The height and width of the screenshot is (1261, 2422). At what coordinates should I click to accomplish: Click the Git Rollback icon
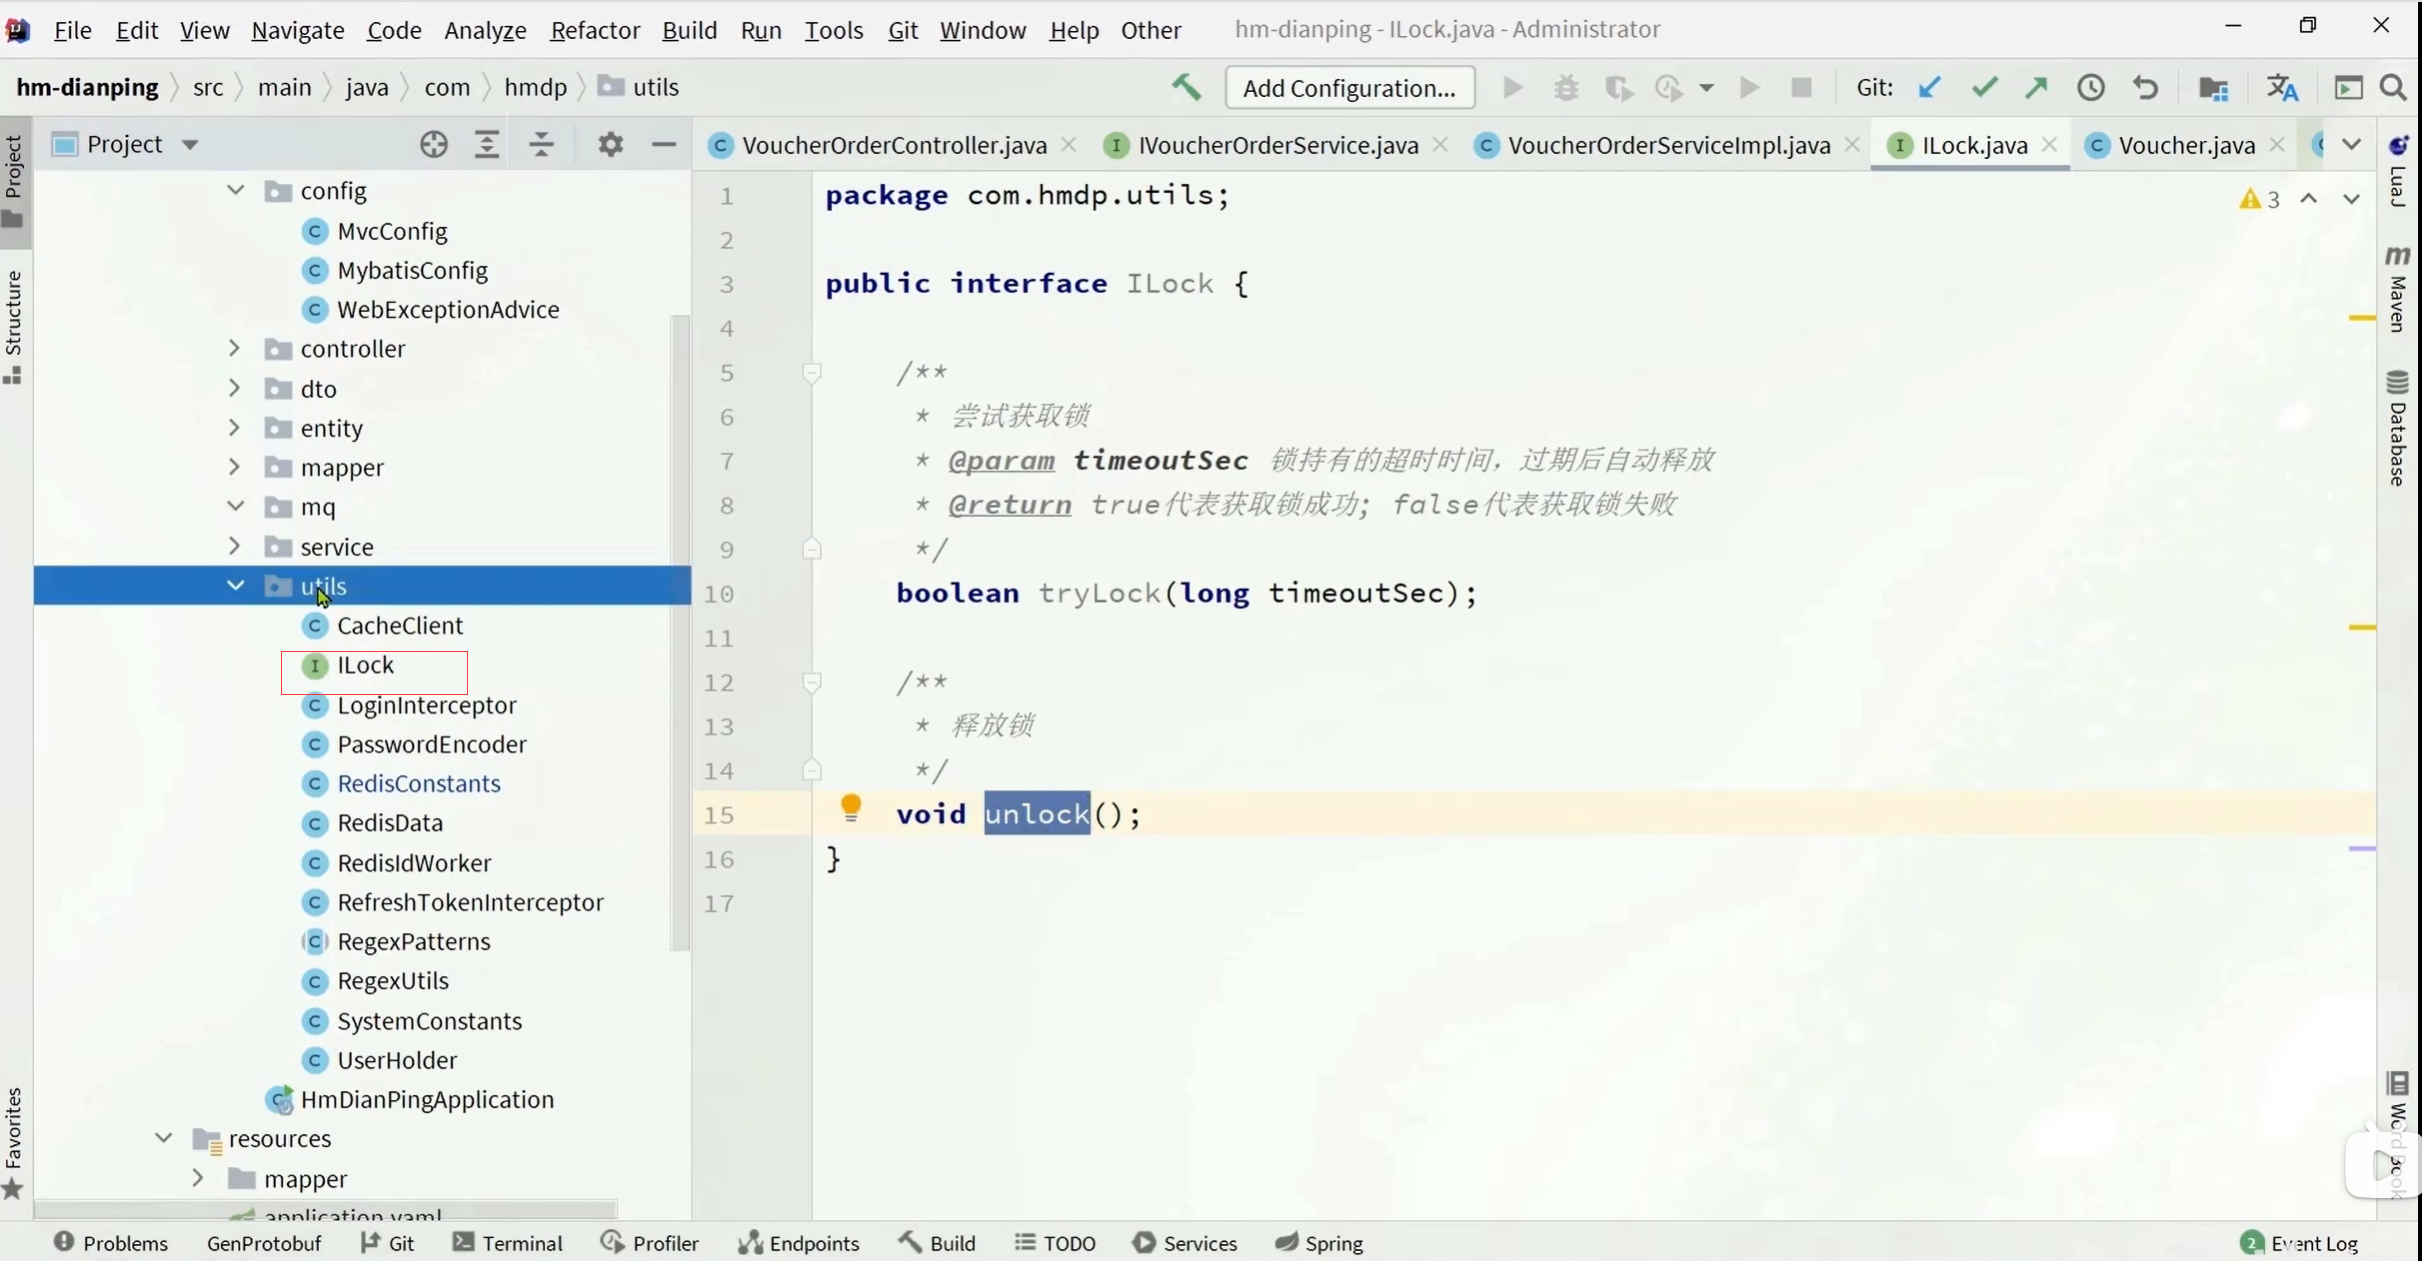click(x=2145, y=88)
